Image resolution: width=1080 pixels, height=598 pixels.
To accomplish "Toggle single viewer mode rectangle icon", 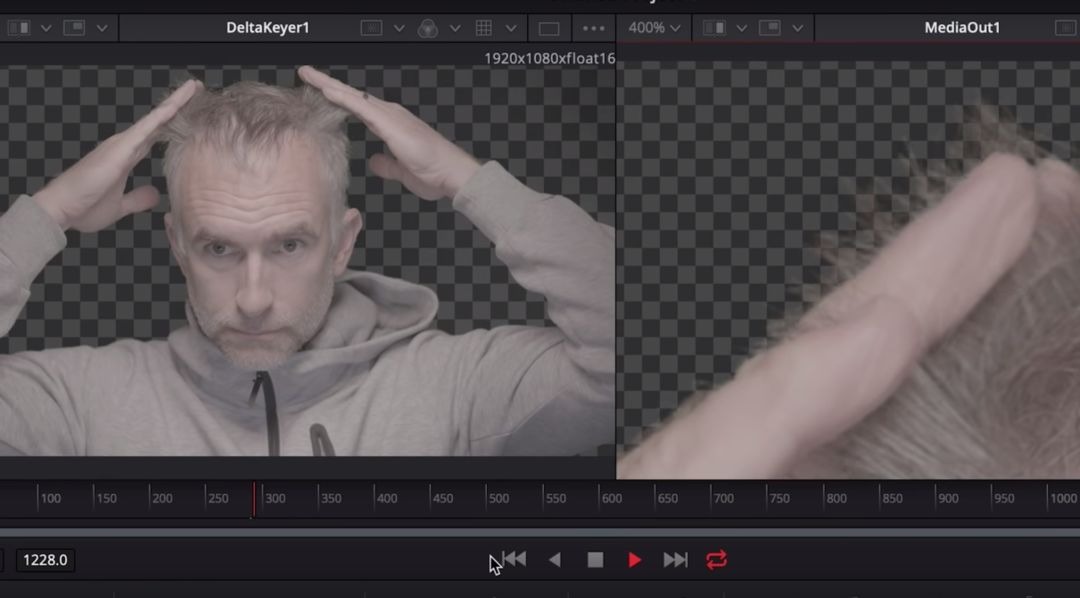I will point(549,29).
